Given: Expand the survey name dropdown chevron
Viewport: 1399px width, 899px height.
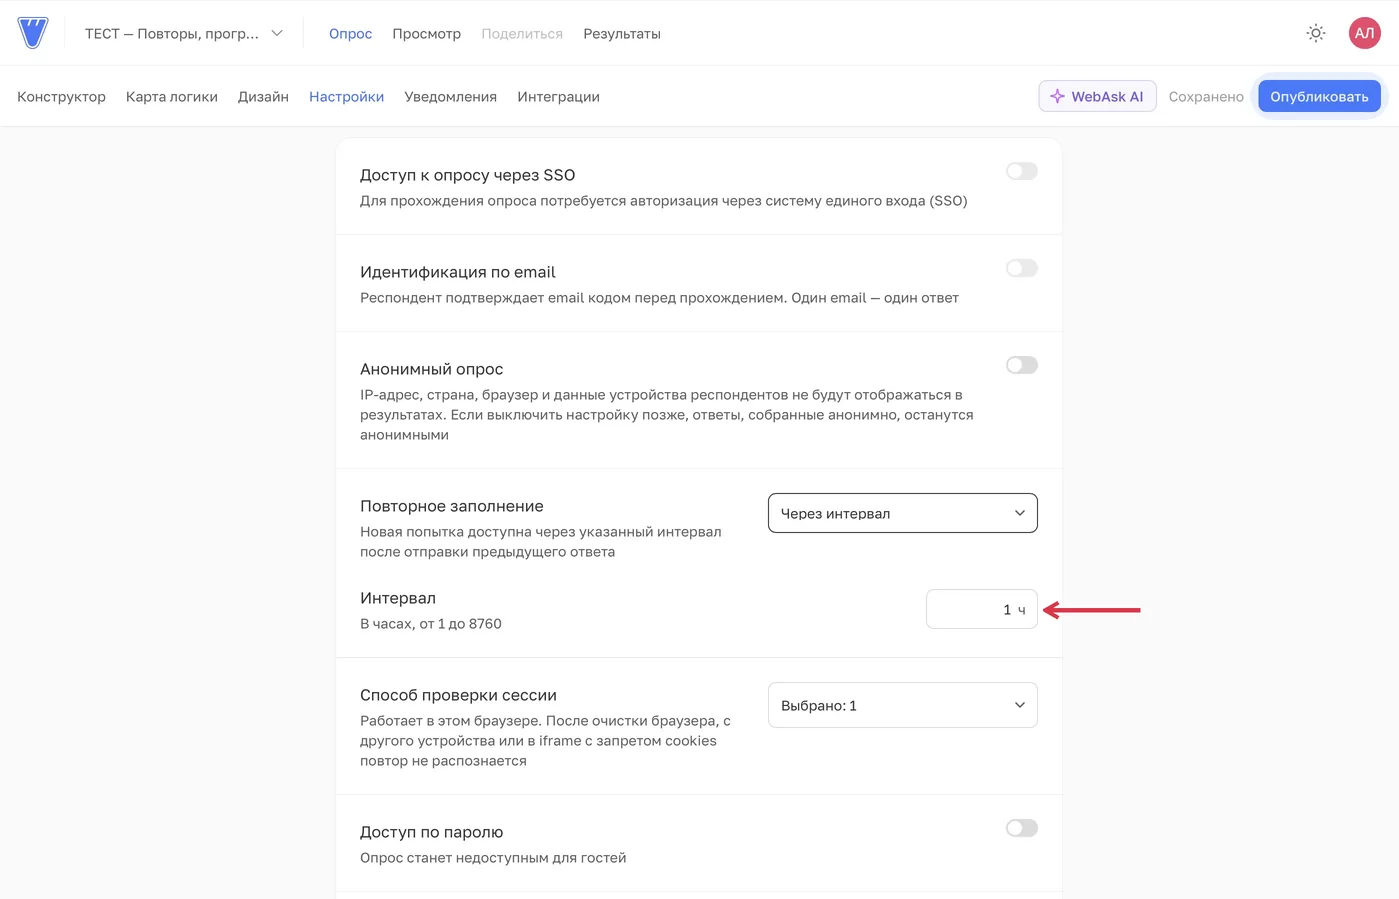Looking at the screenshot, I should pos(277,33).
